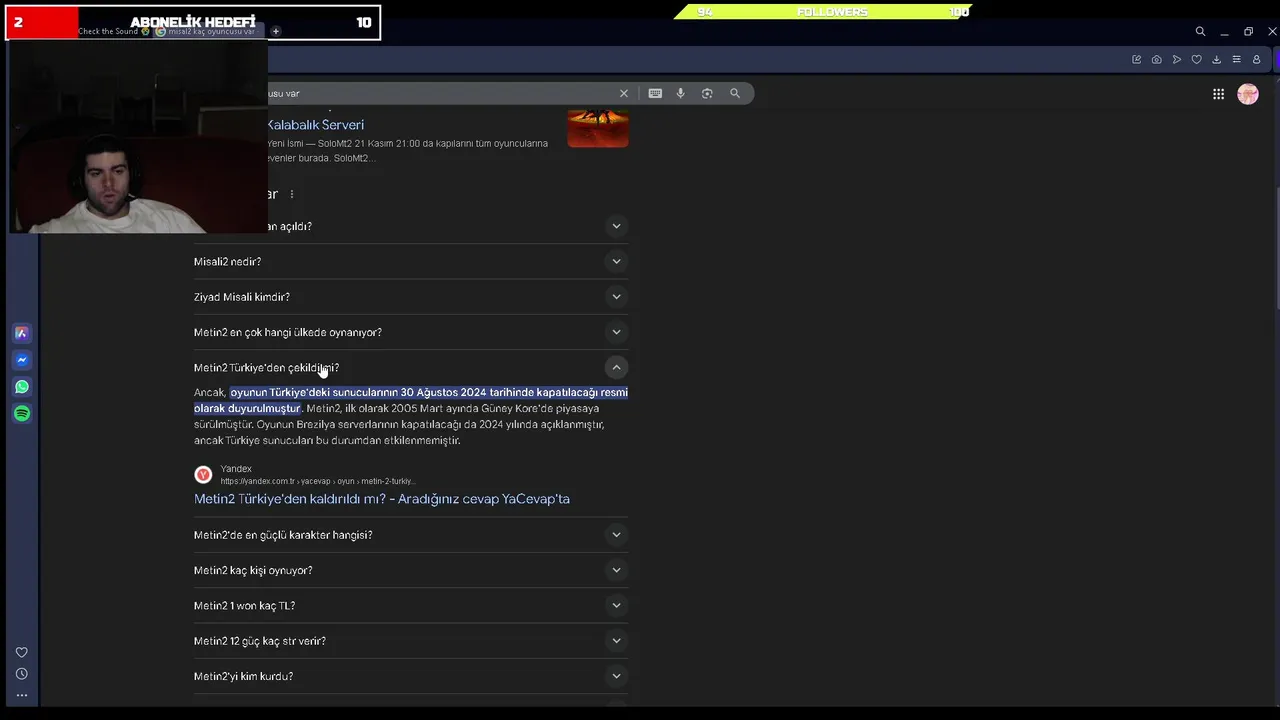Click the Yandex favicon in the answer source
Viewport: 1280px width, 720px height.
203,475
